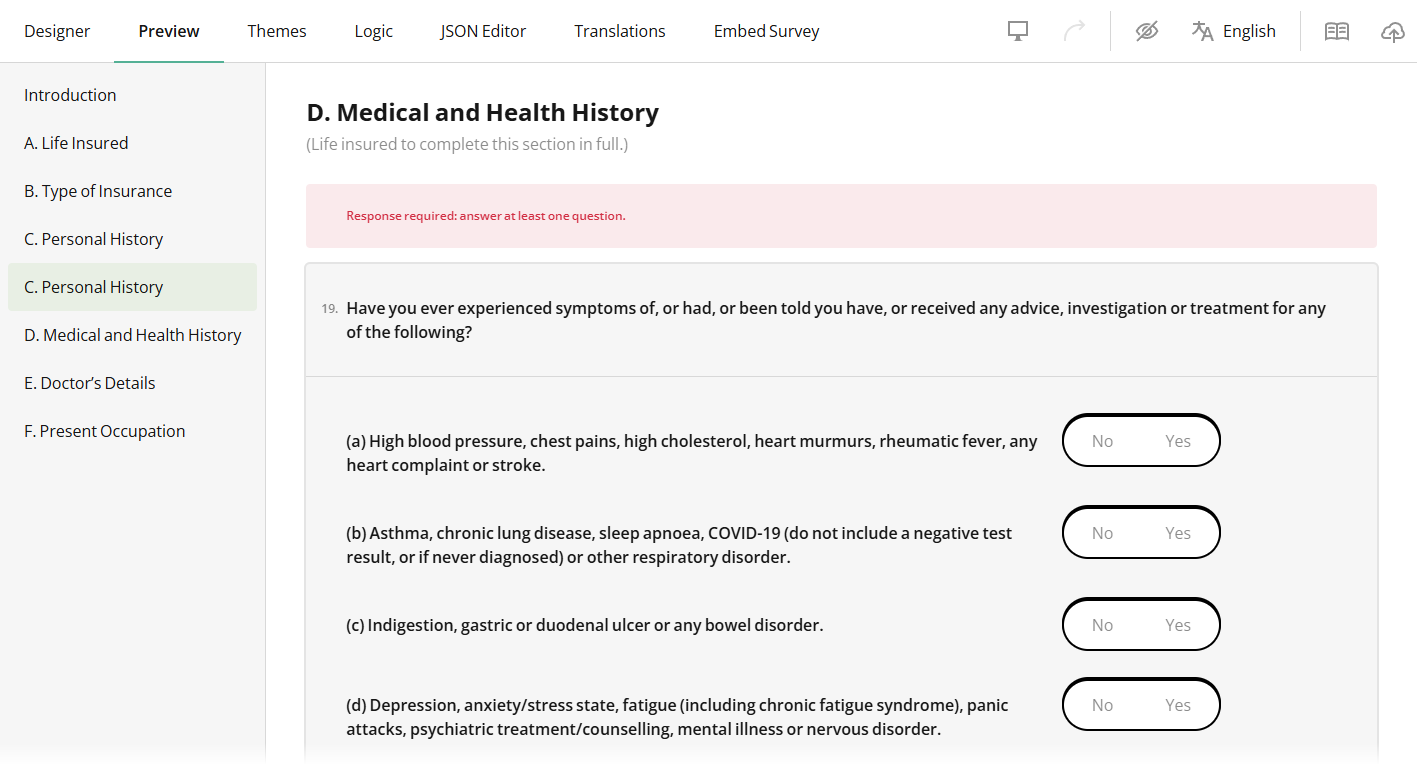The image size is (1417, 765).
Task: Go to B. Type of Insurance page
Action: click(98, 191)
